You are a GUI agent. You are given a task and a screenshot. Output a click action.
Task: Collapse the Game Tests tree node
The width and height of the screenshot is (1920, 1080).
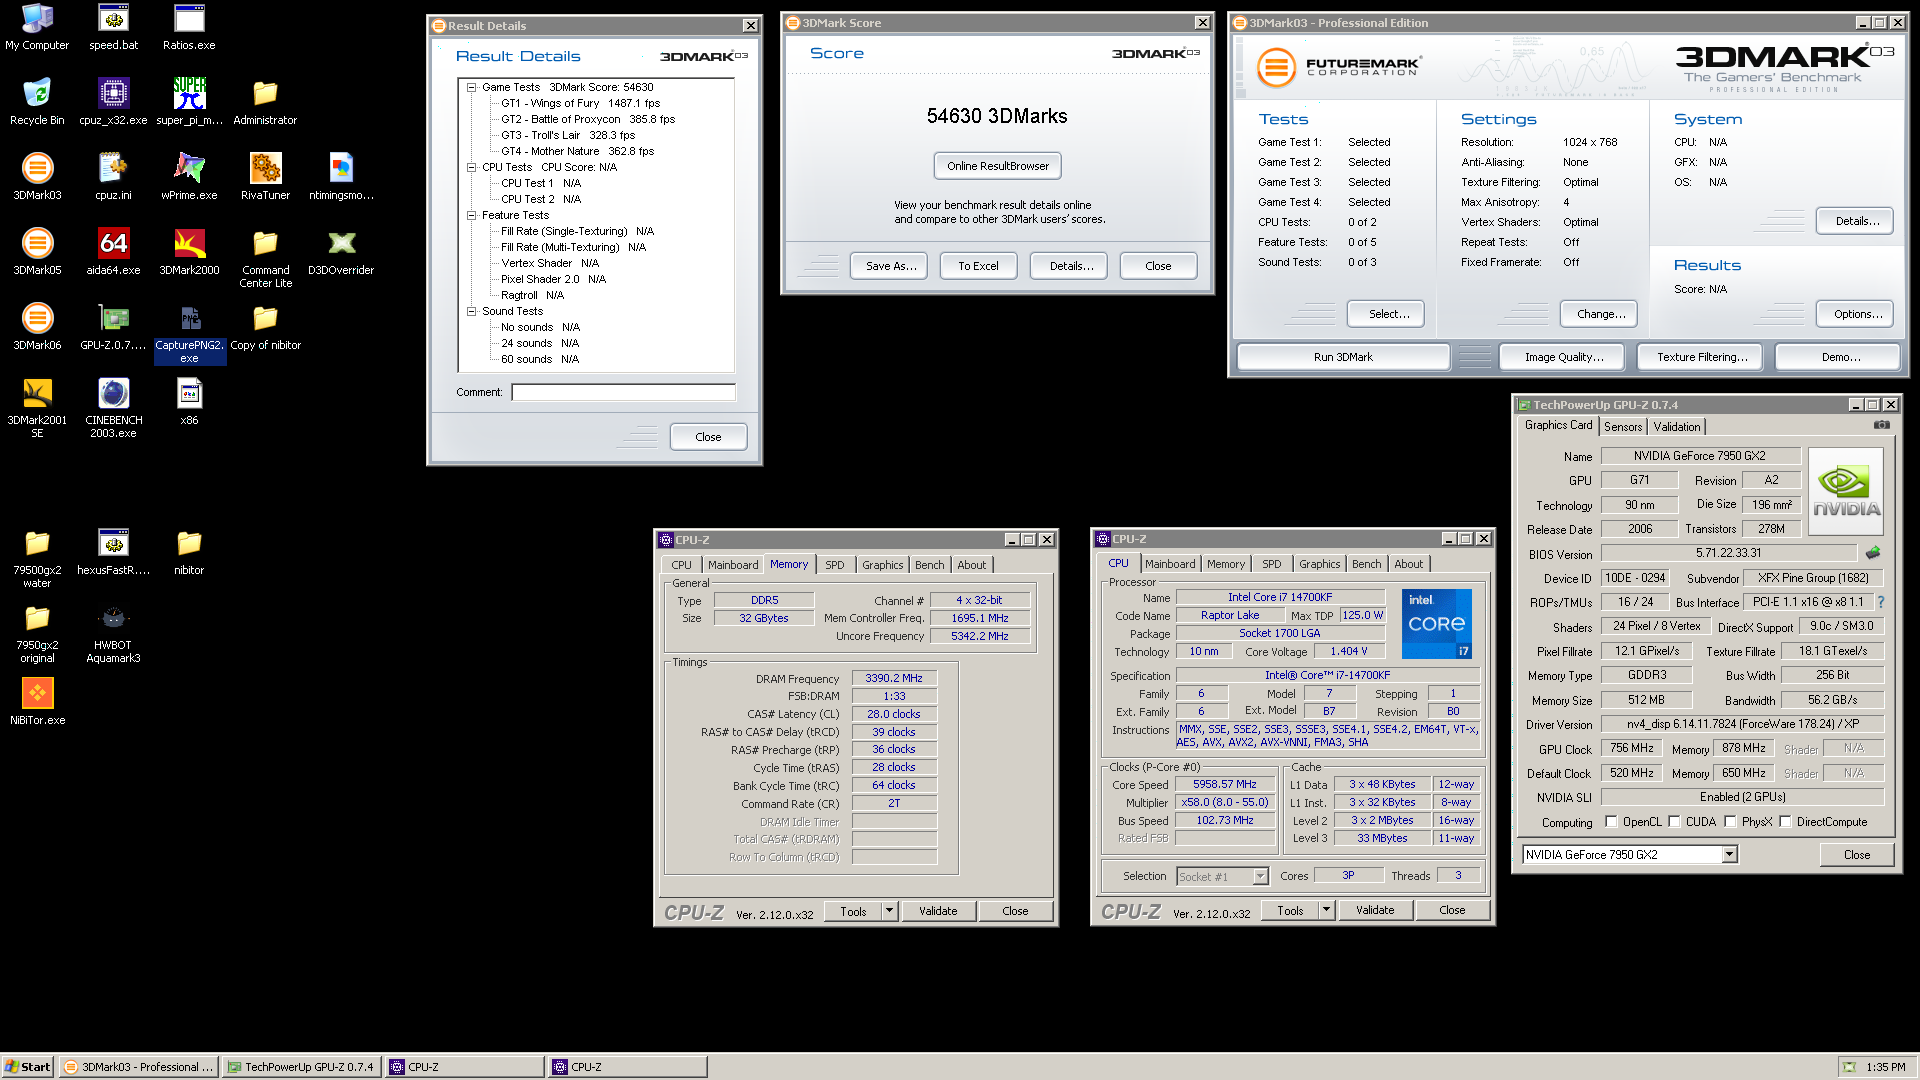click(x=471, y=87)
